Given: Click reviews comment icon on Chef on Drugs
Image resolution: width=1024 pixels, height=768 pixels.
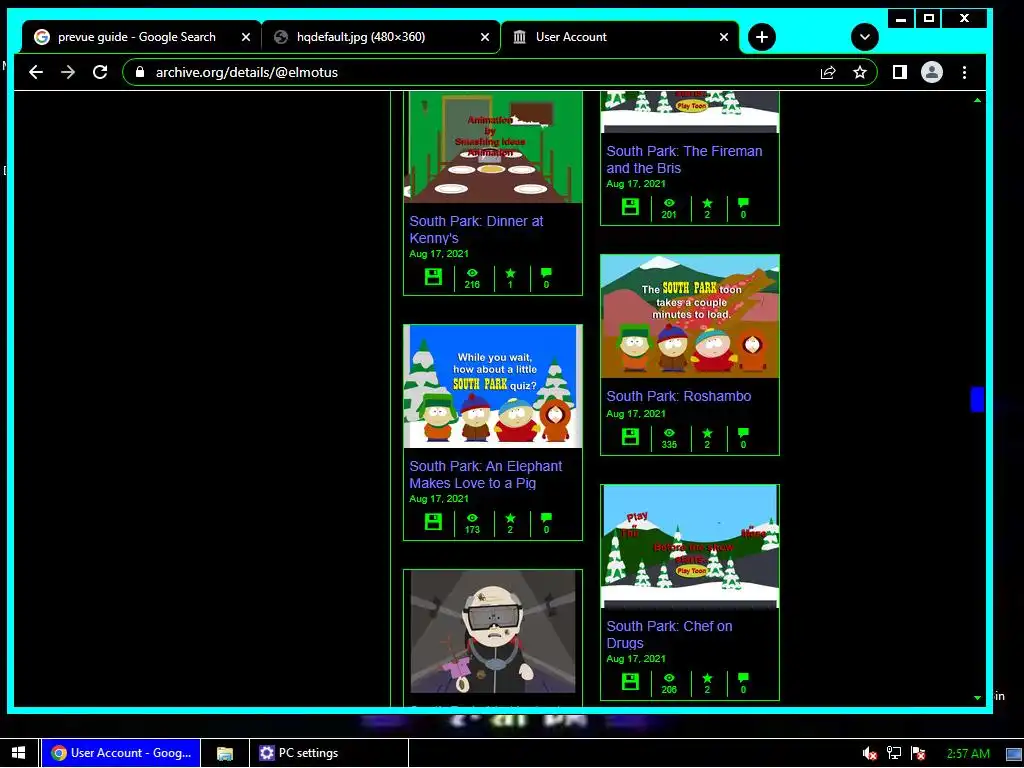Looking at the screenshot, I should (x=743, y=678).
